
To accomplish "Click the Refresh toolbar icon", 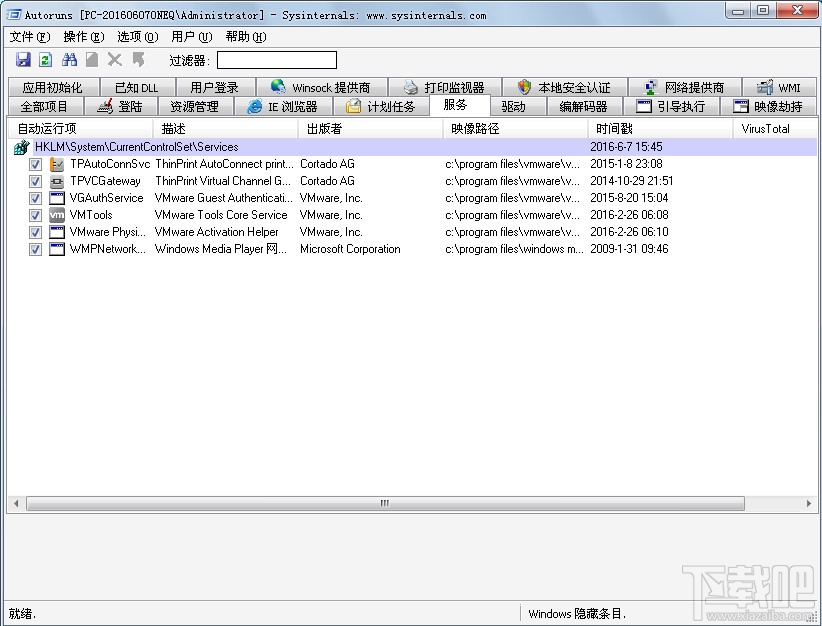I will point(46,60).
